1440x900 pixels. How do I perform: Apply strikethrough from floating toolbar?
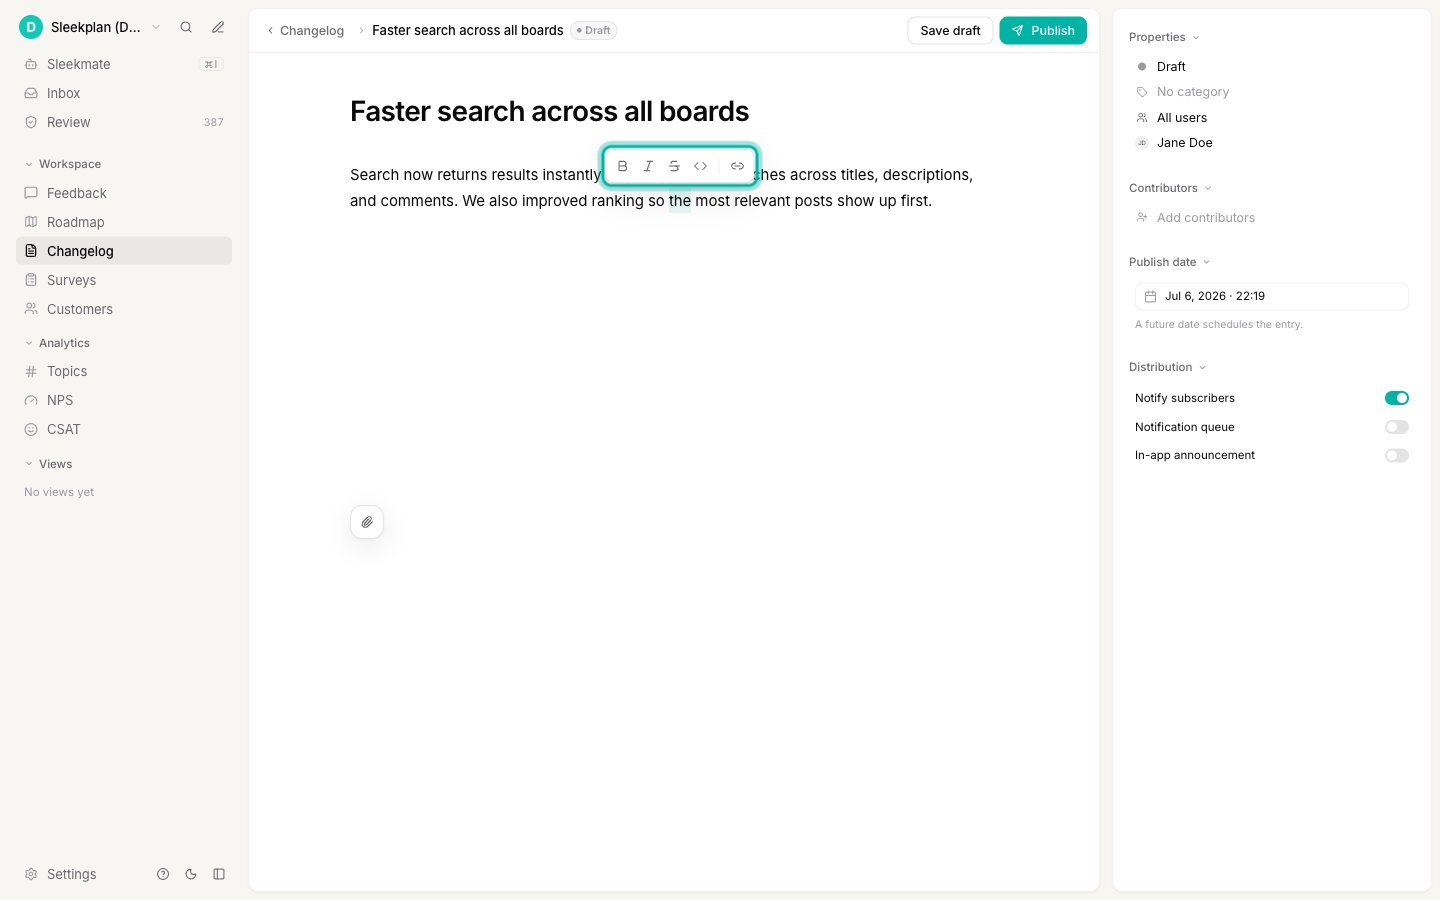(x=674, y=166)
